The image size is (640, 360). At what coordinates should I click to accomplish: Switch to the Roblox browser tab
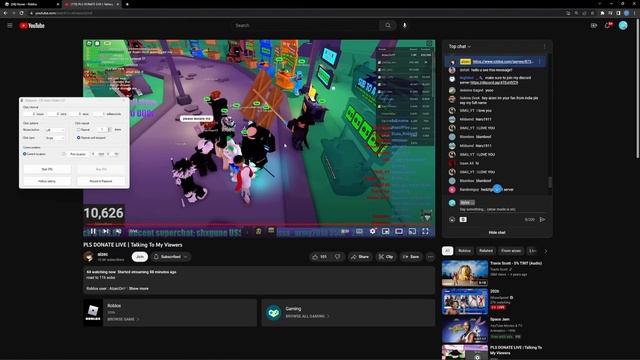[x=30, y=4]
